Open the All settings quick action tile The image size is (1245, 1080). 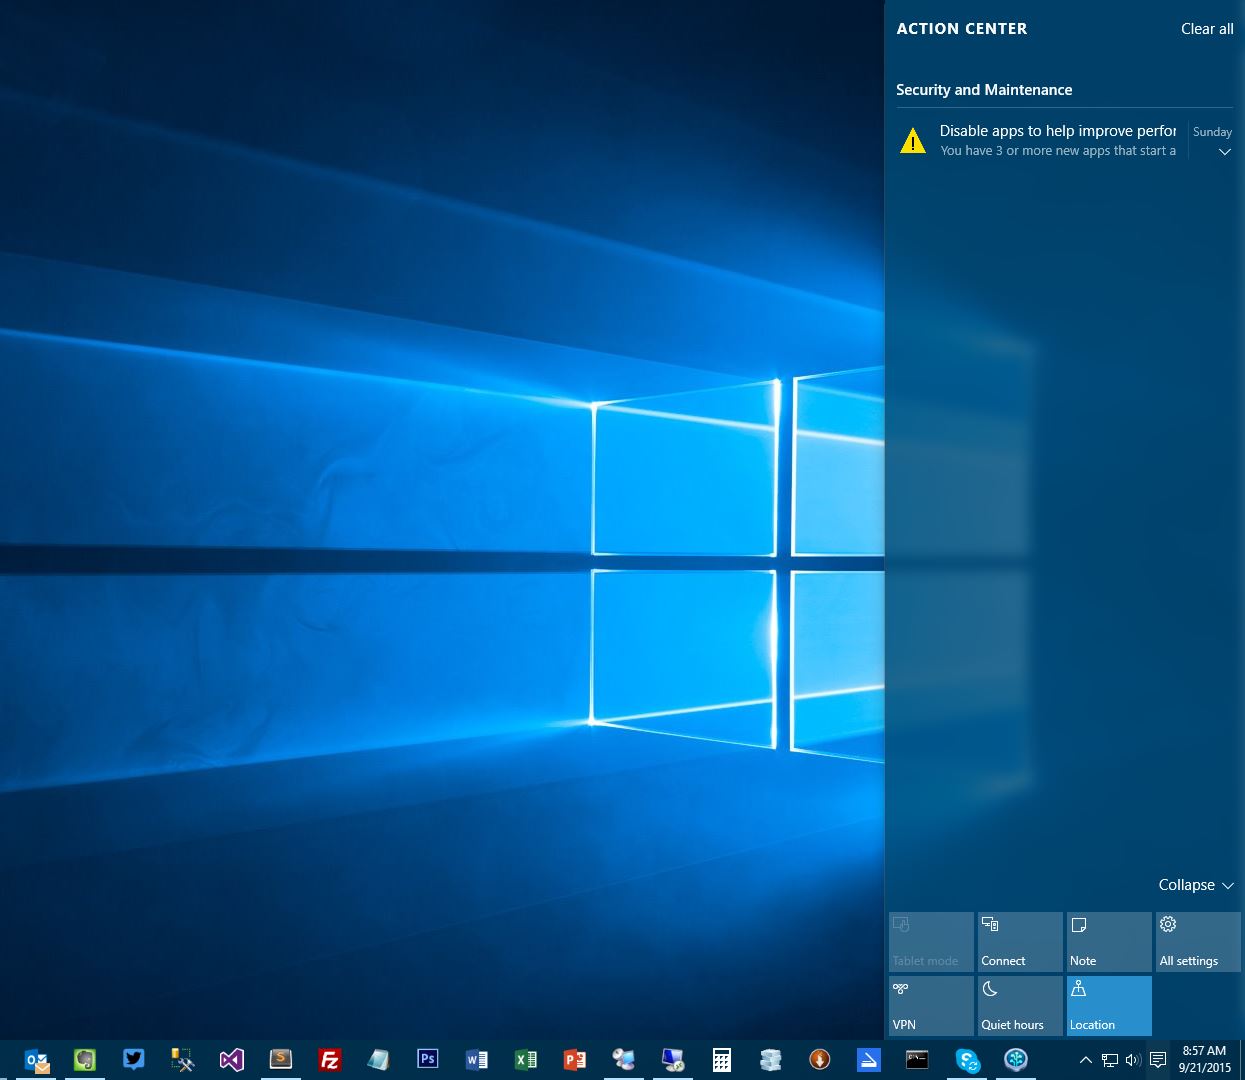1198,941
